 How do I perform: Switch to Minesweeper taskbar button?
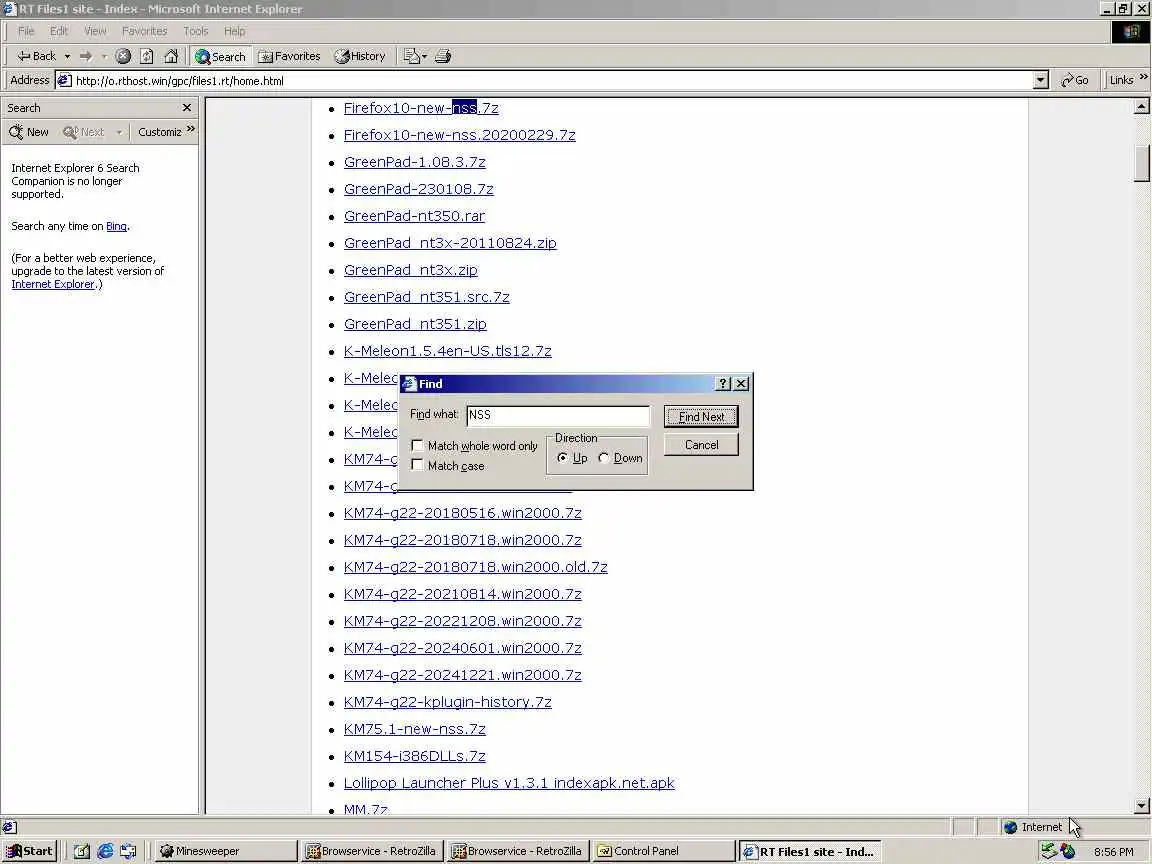click(x=226, y=852)
